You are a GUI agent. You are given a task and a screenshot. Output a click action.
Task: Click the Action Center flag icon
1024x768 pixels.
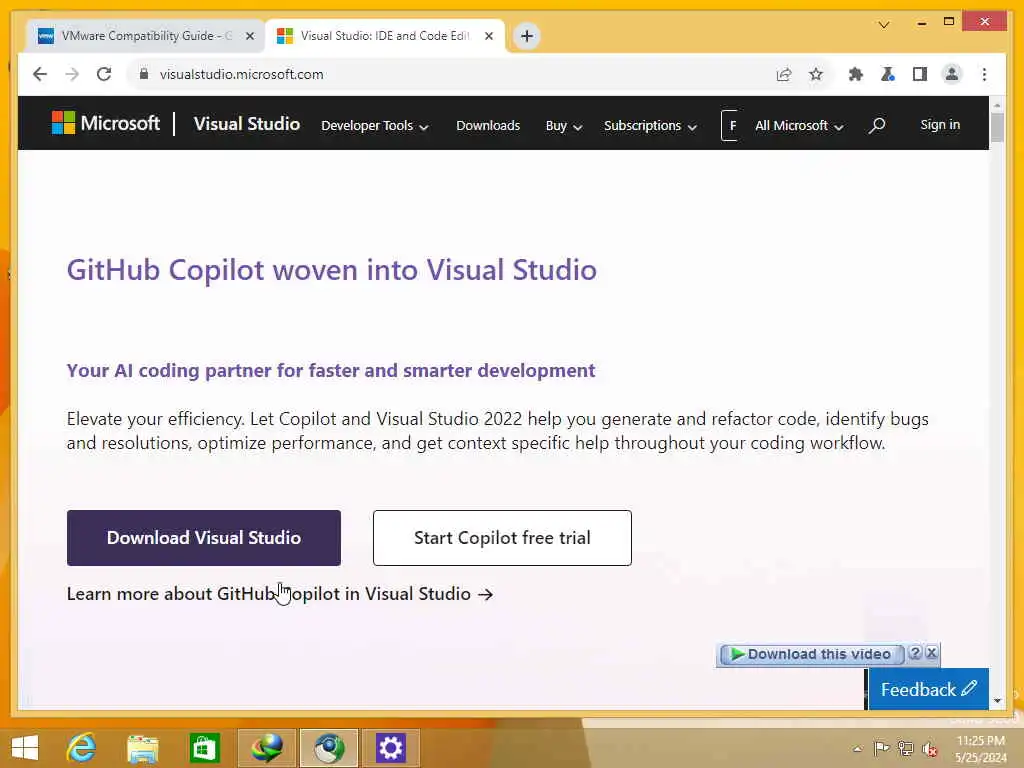coord(881,748)
